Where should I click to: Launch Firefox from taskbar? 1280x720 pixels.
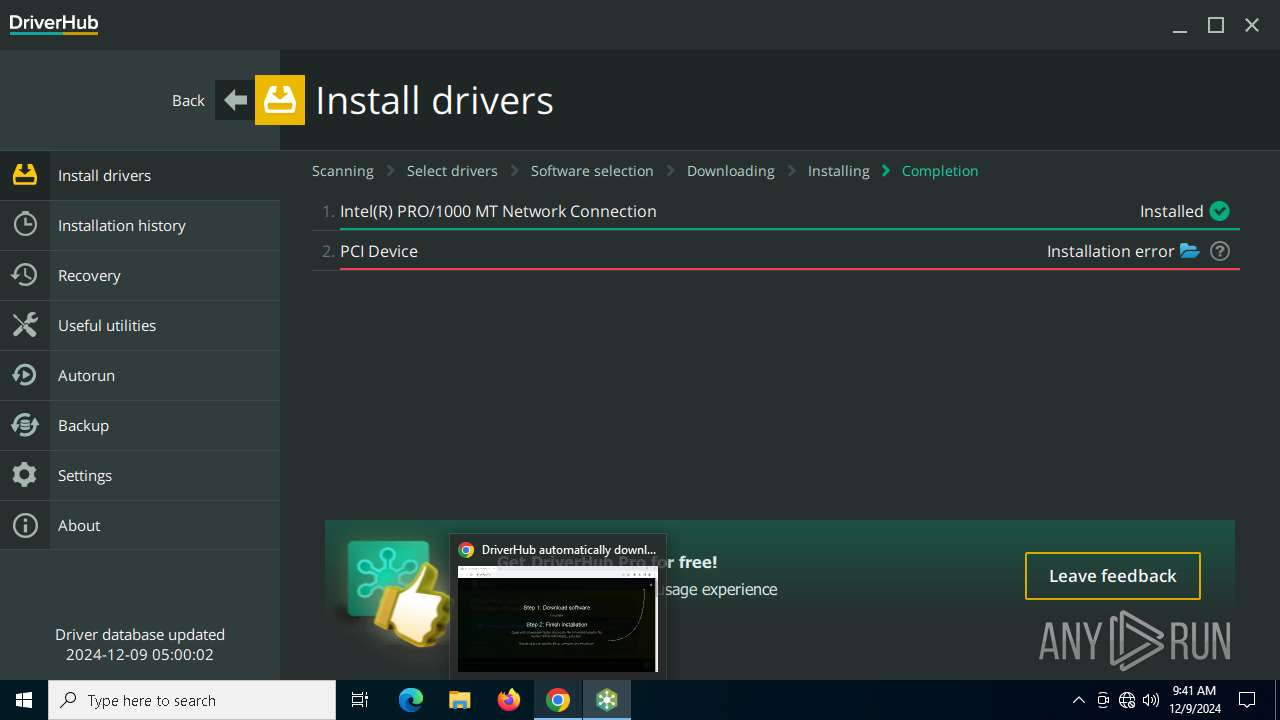pyautogui.click(x=509, y=700)
